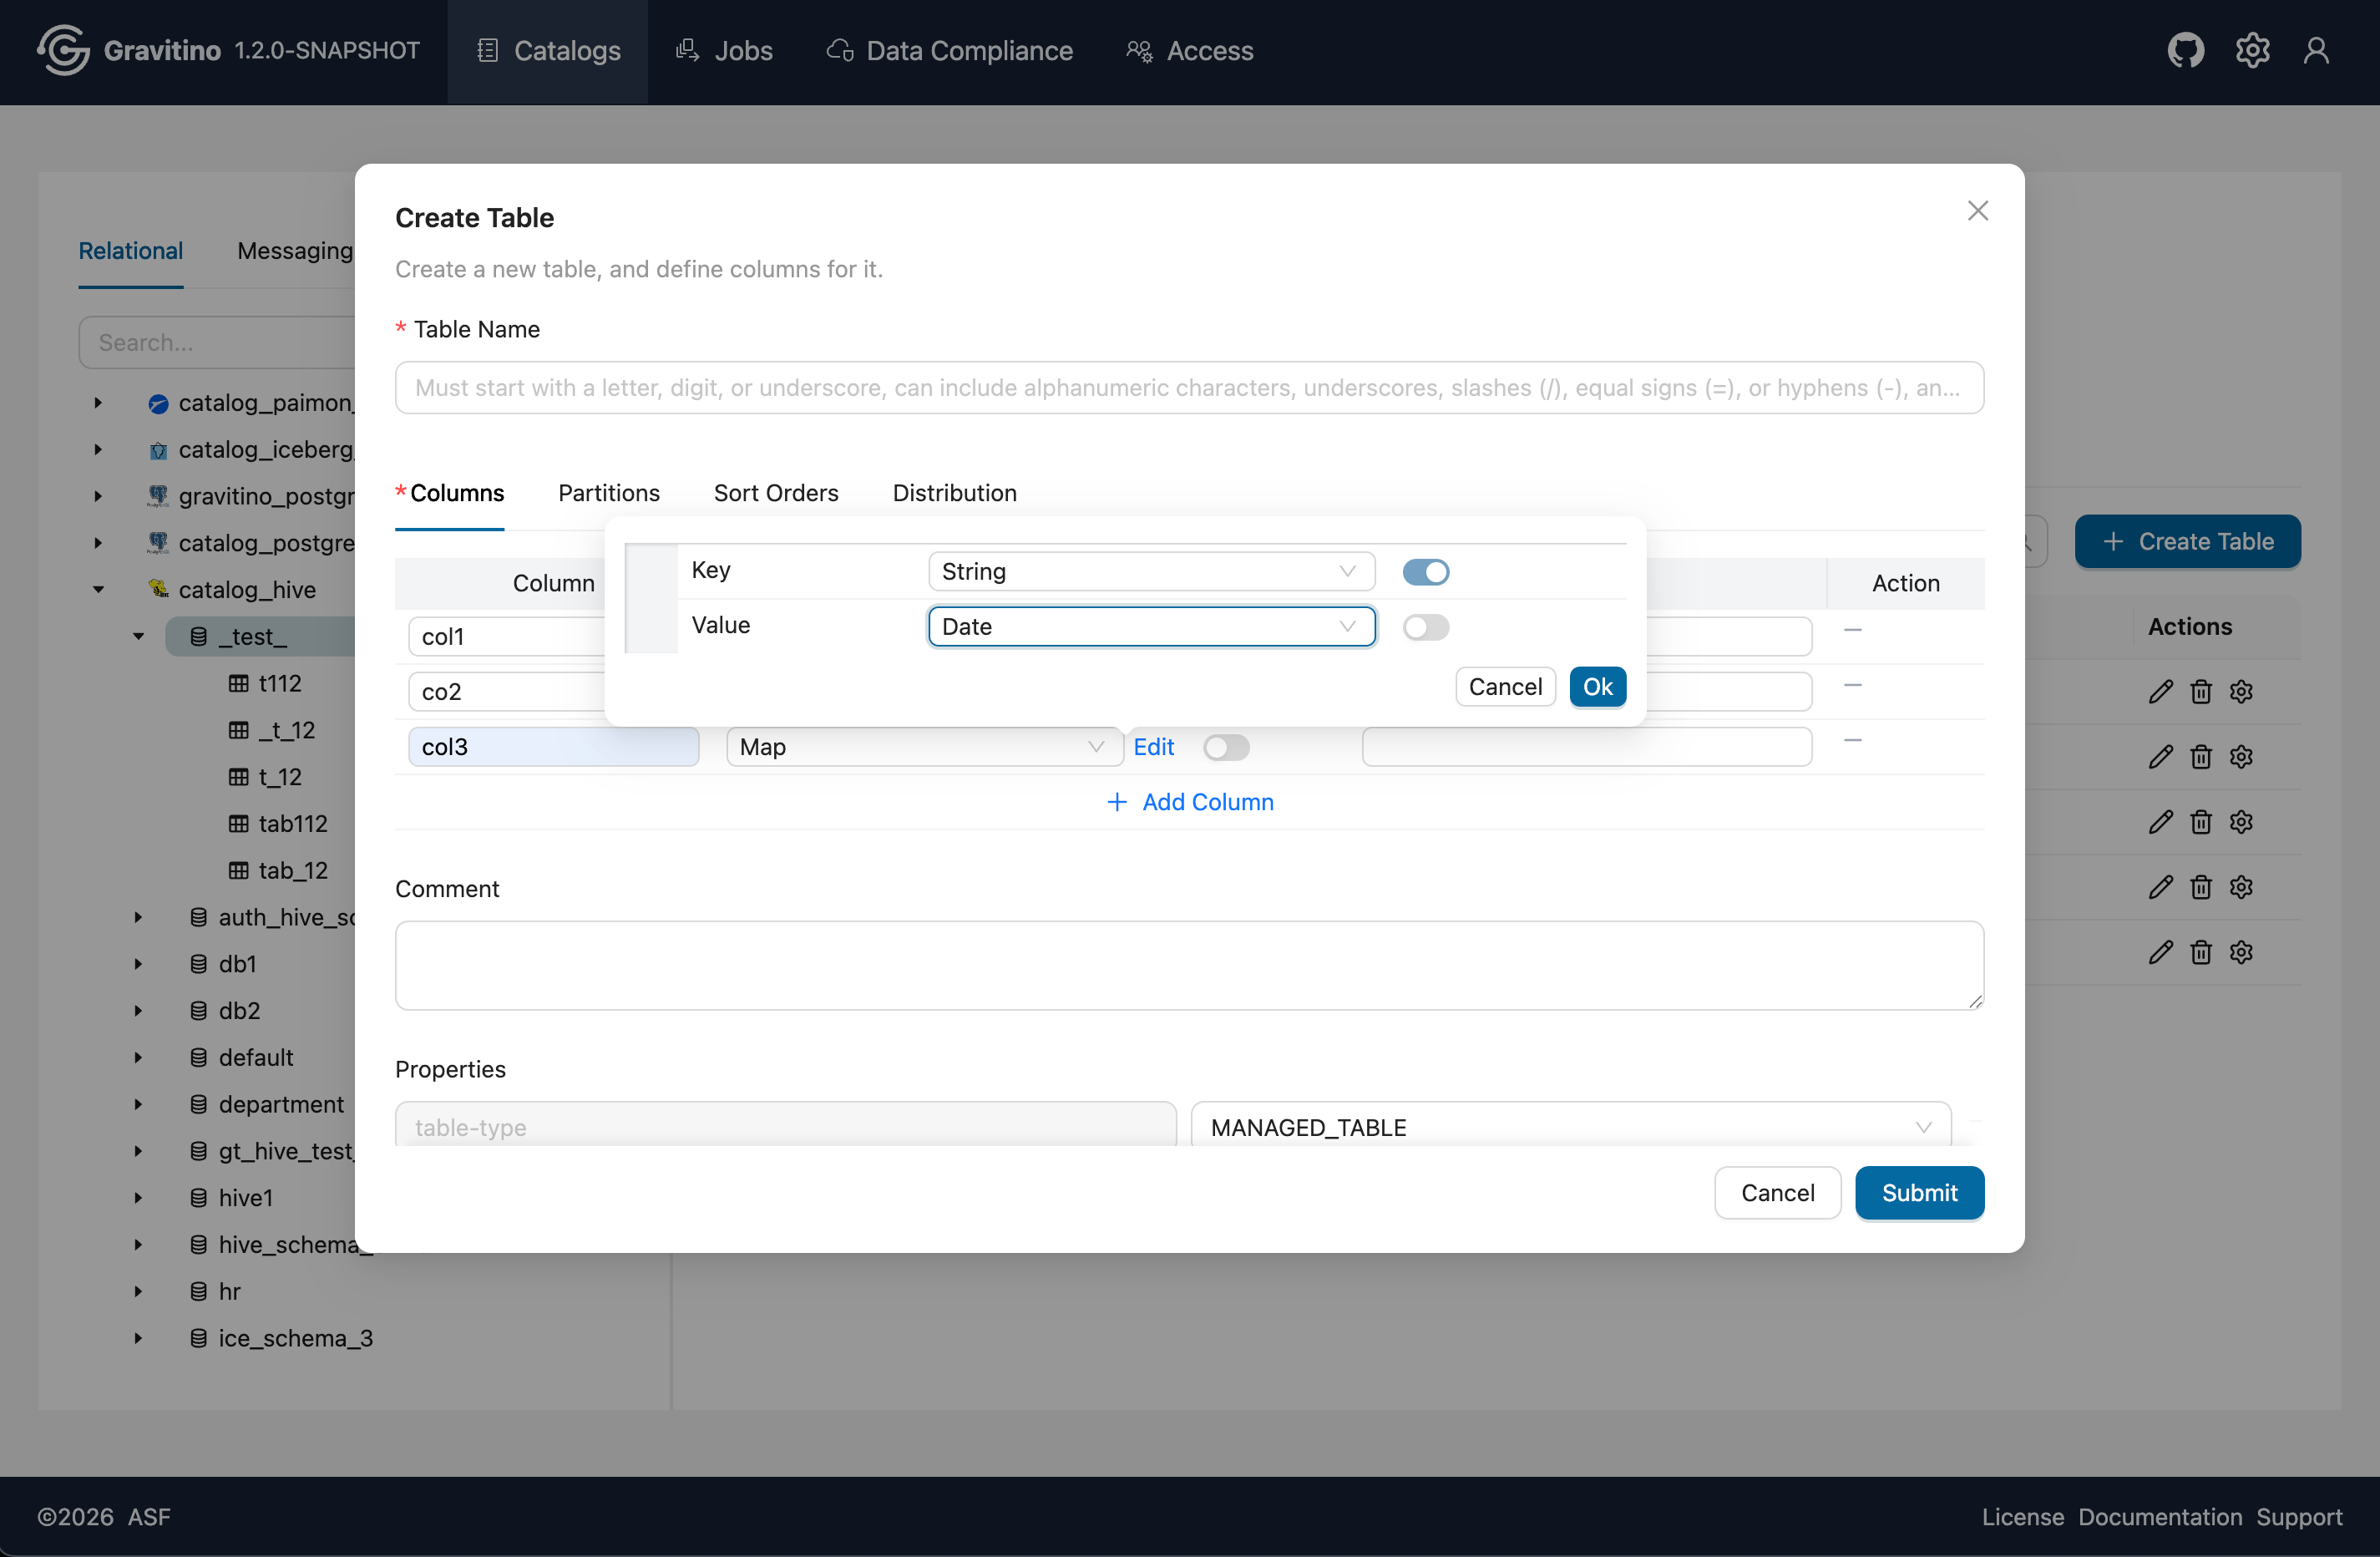Collapse the catalog_hive tree node

coord(98,590)
